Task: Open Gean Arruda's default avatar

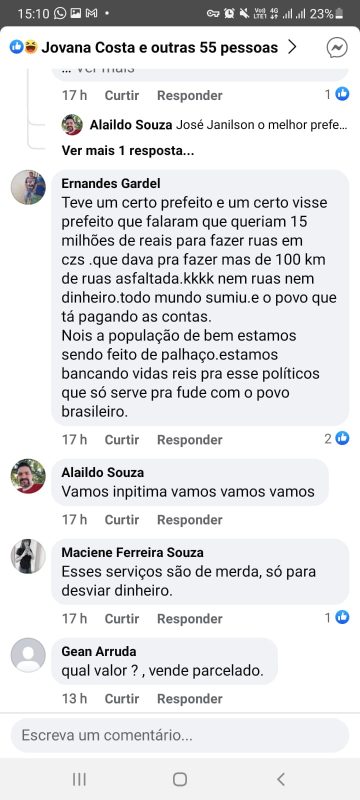Action: [x=28, y=655]
